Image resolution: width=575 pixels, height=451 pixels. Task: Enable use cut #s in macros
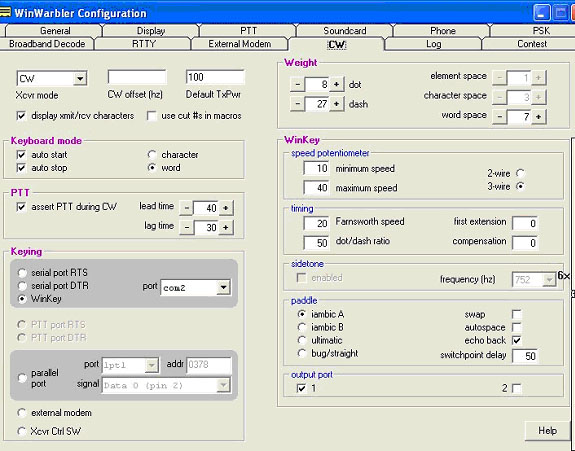coord(151,116)
